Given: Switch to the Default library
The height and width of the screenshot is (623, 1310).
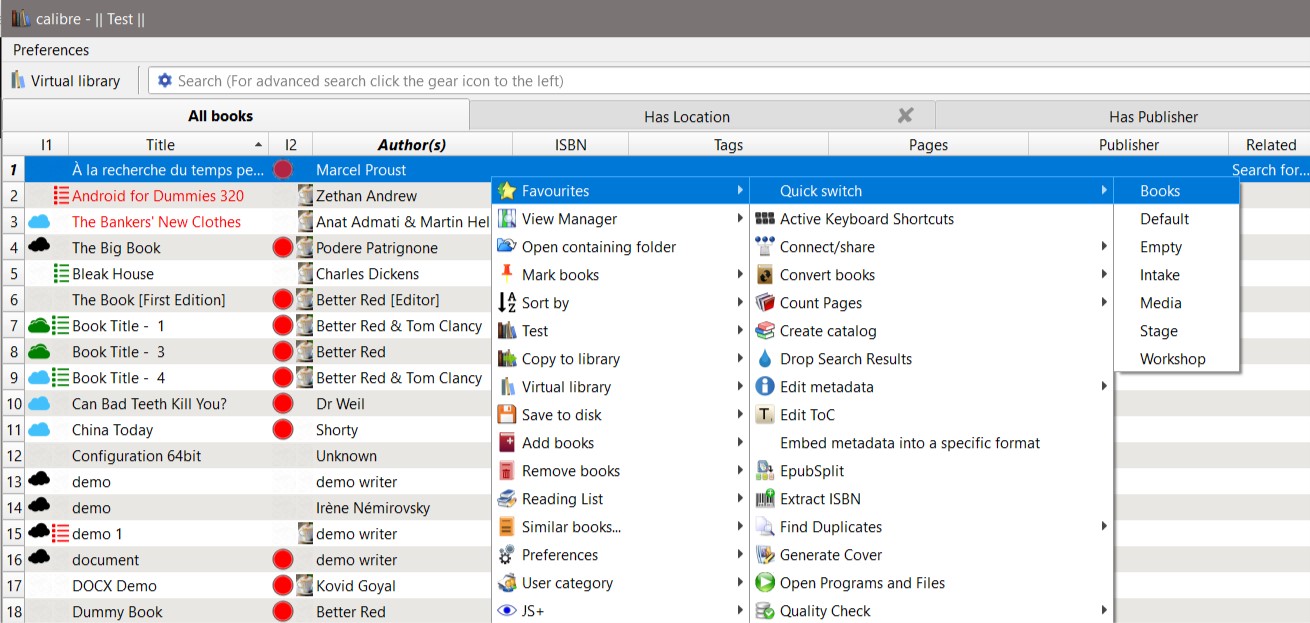Looking at the screenshot, I should [1176, 219].
